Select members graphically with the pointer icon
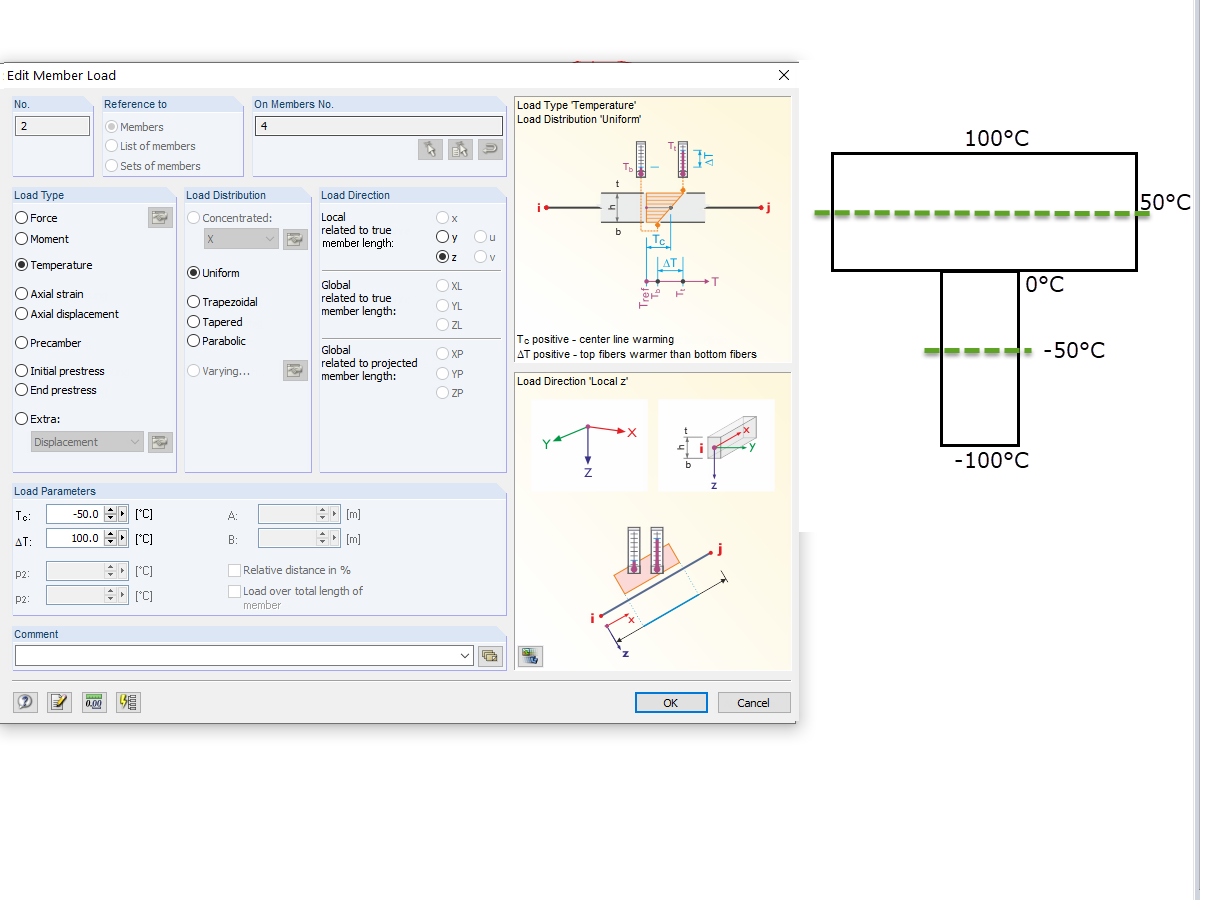The image size is (1206, 900). point(430,149)
